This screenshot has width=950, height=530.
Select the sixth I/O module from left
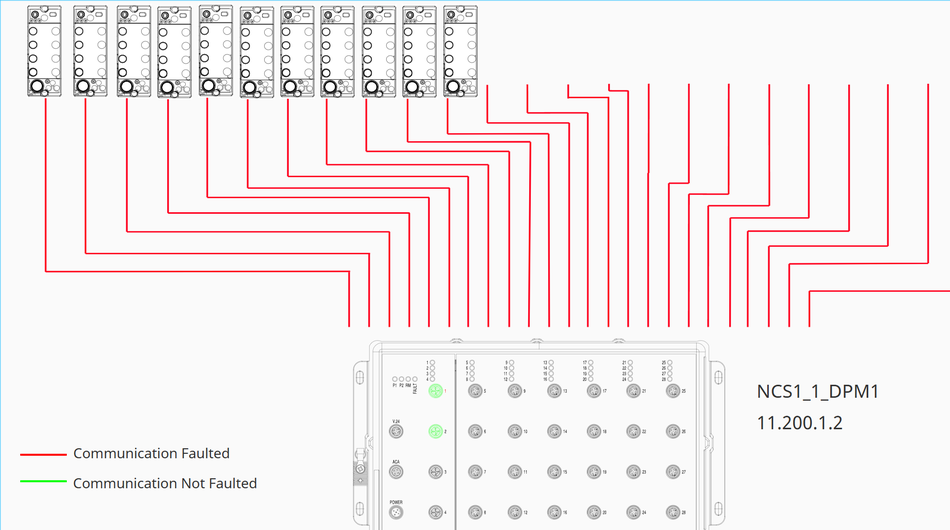254,50
